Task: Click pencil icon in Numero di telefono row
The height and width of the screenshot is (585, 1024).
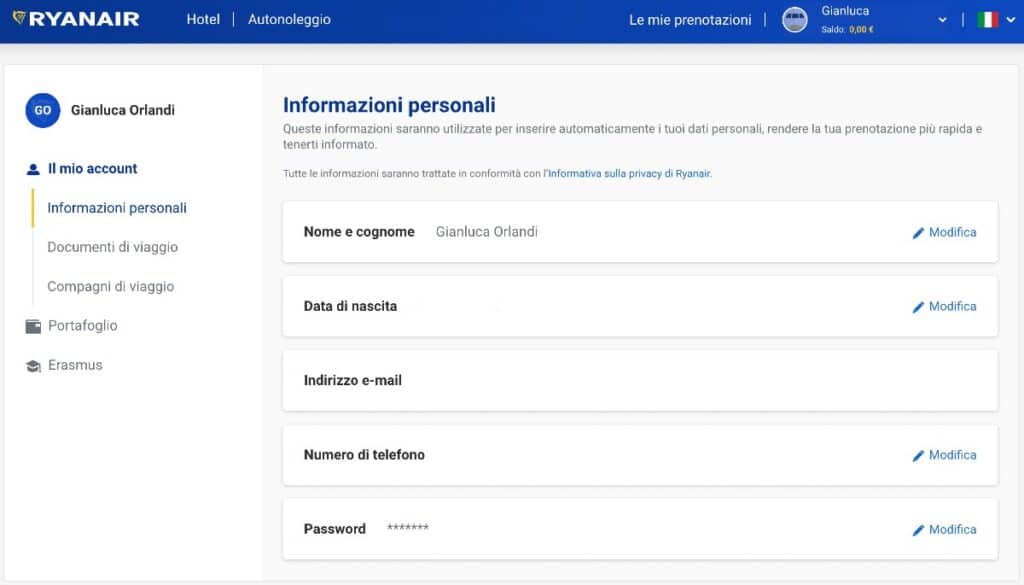Action: [x=918, y=456]
